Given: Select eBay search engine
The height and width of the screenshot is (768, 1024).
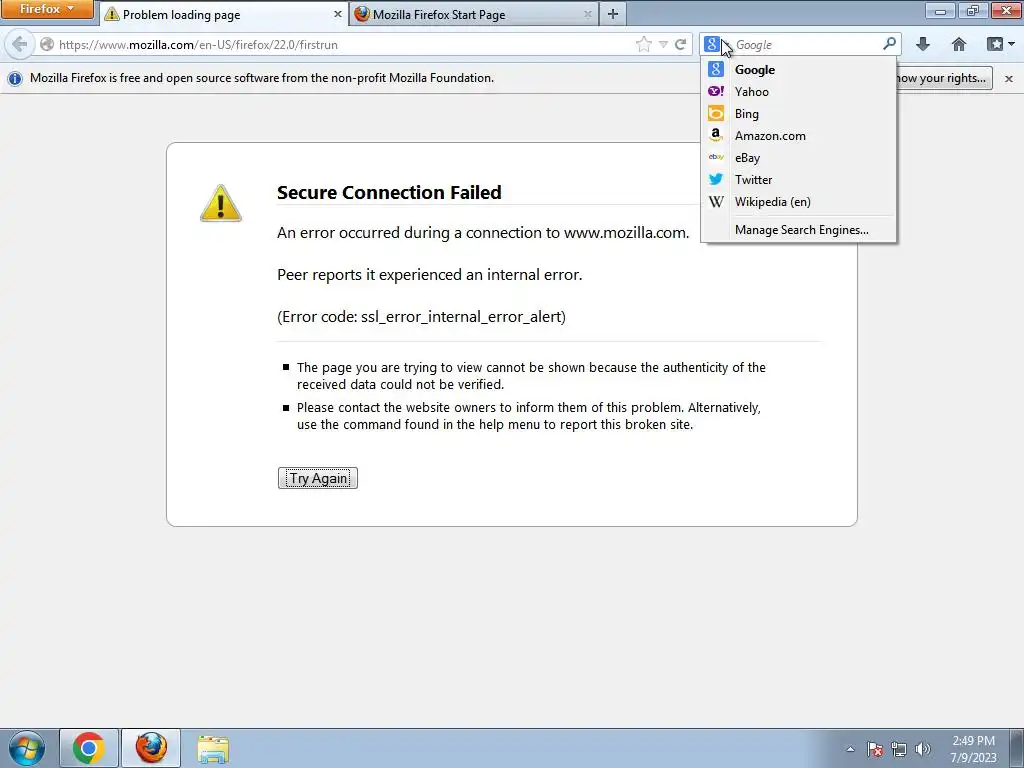Looking at the screenshot, I should [798, 158].
